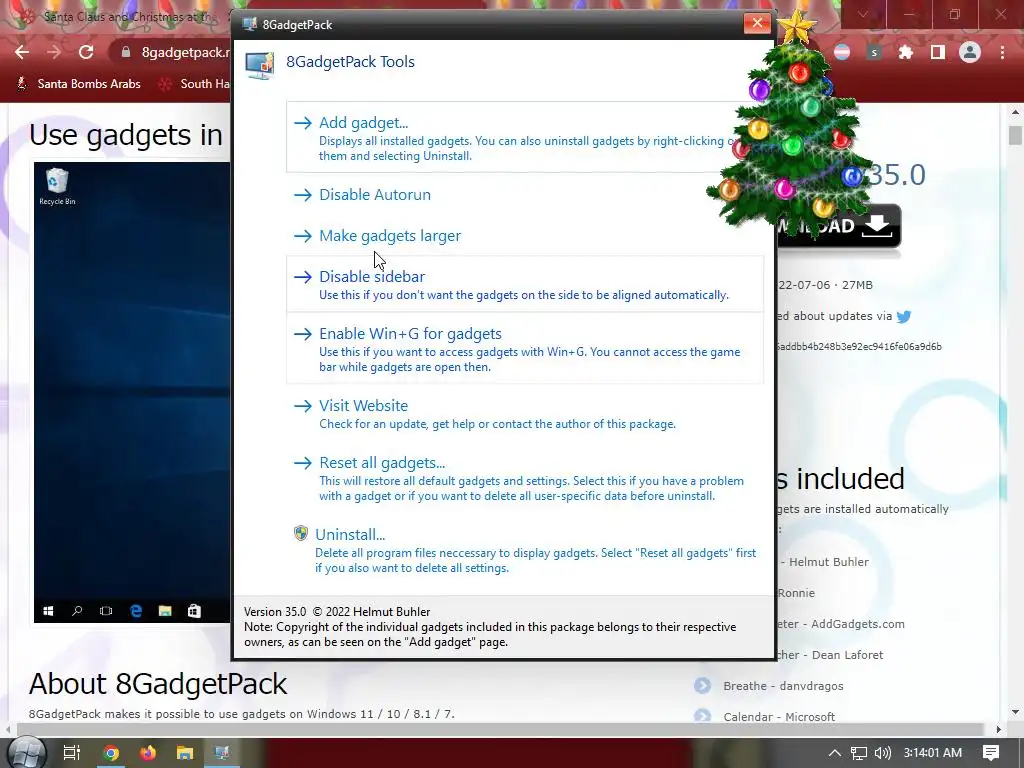Open Chrome tab search dropdown arrow
Image resolution: width=1024 pixels, height=768 pixels.
pos(863,14)
